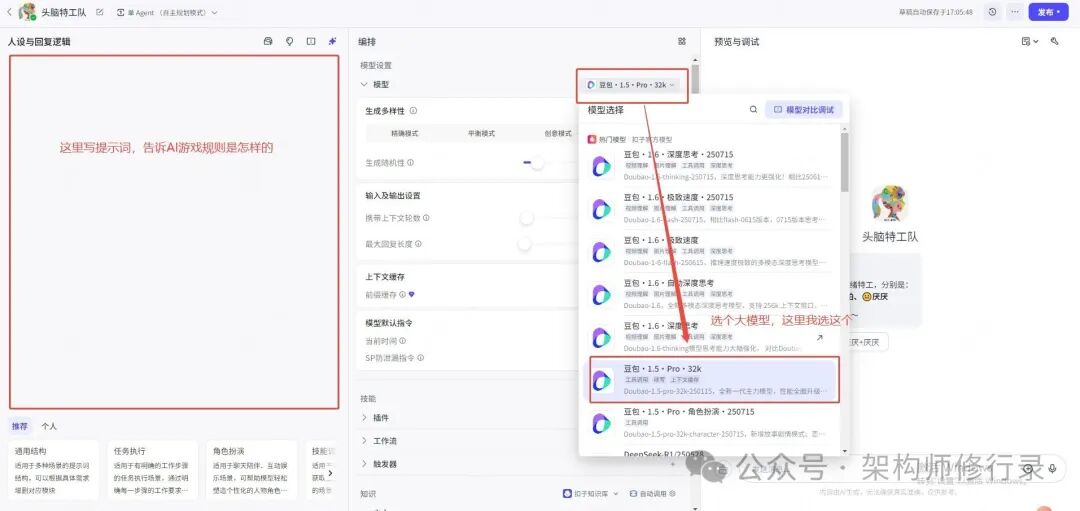
Task: Click into the persona prompt text area
Action: tap(174, 232)
